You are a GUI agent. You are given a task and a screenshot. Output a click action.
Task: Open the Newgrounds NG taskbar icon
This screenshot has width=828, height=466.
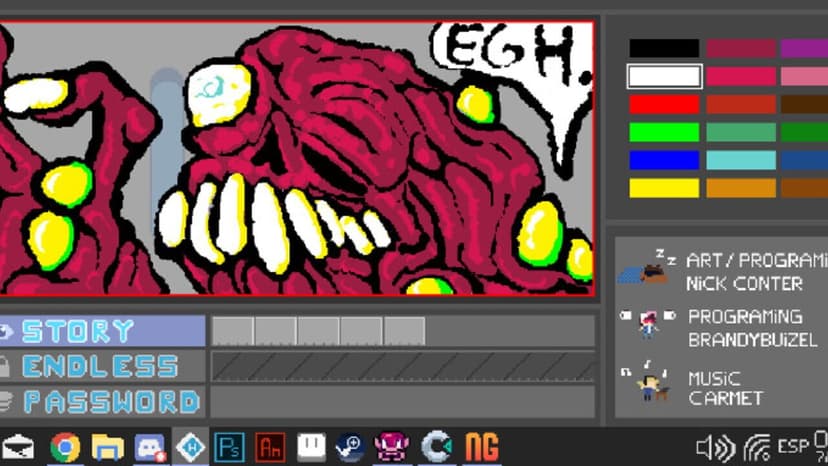pos(482,447)
